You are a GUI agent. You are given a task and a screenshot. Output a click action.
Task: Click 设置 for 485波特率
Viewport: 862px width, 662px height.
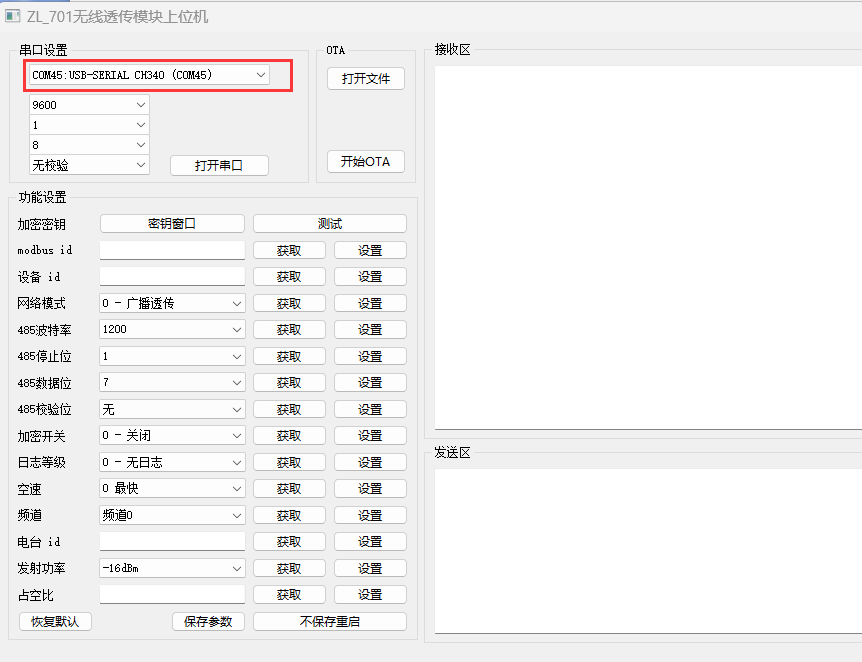tap(370, 330)
